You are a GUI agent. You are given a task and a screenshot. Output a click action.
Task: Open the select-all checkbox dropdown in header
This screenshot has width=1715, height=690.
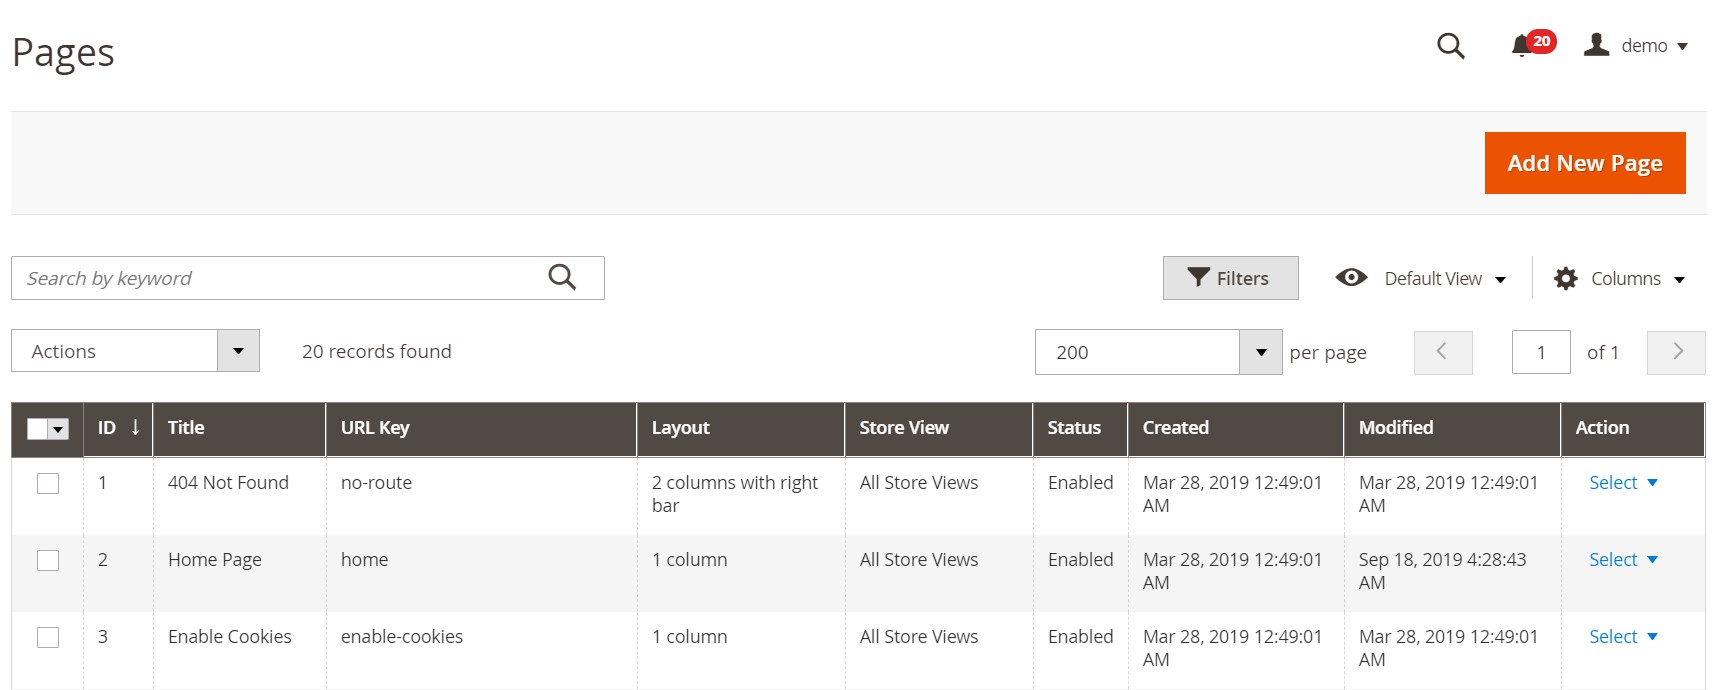[59, 430]
